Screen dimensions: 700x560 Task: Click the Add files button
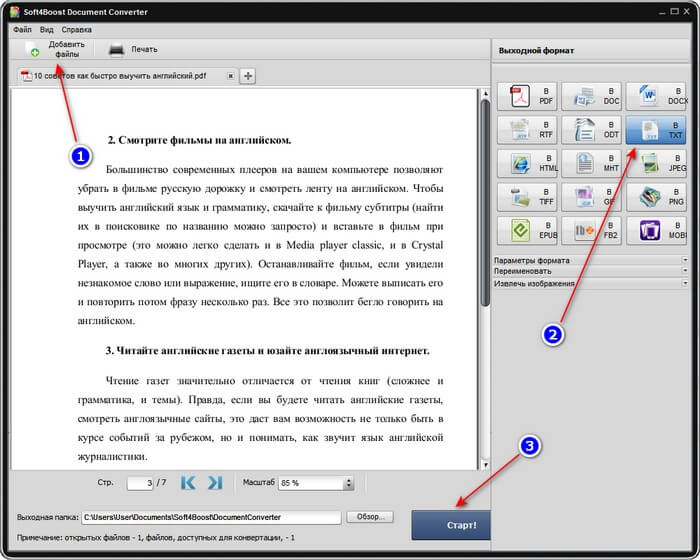[55, 49]
